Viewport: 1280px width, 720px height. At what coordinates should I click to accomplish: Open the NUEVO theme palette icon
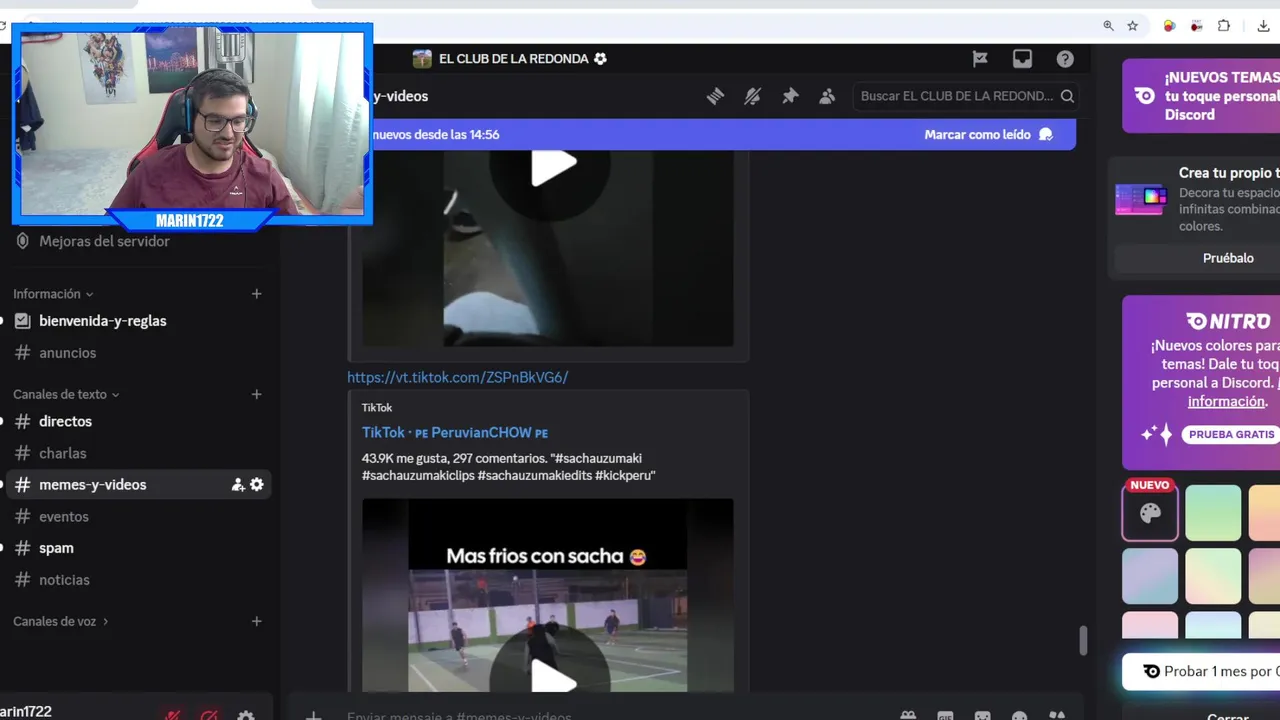(1150, 512)
